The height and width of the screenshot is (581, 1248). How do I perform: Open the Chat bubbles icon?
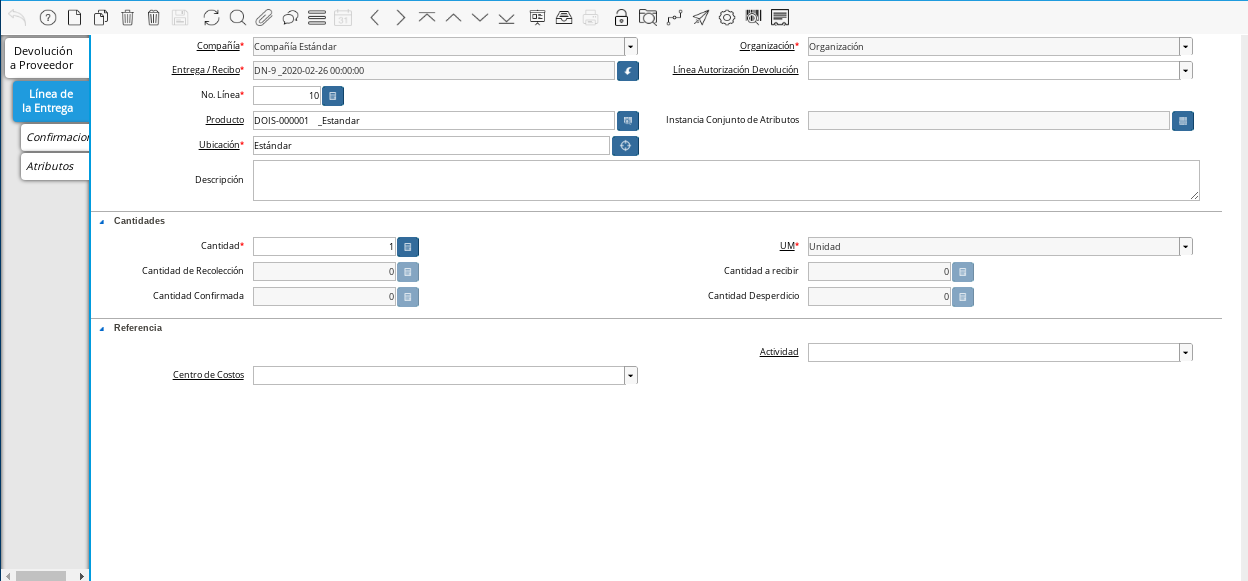pos(290,17)
